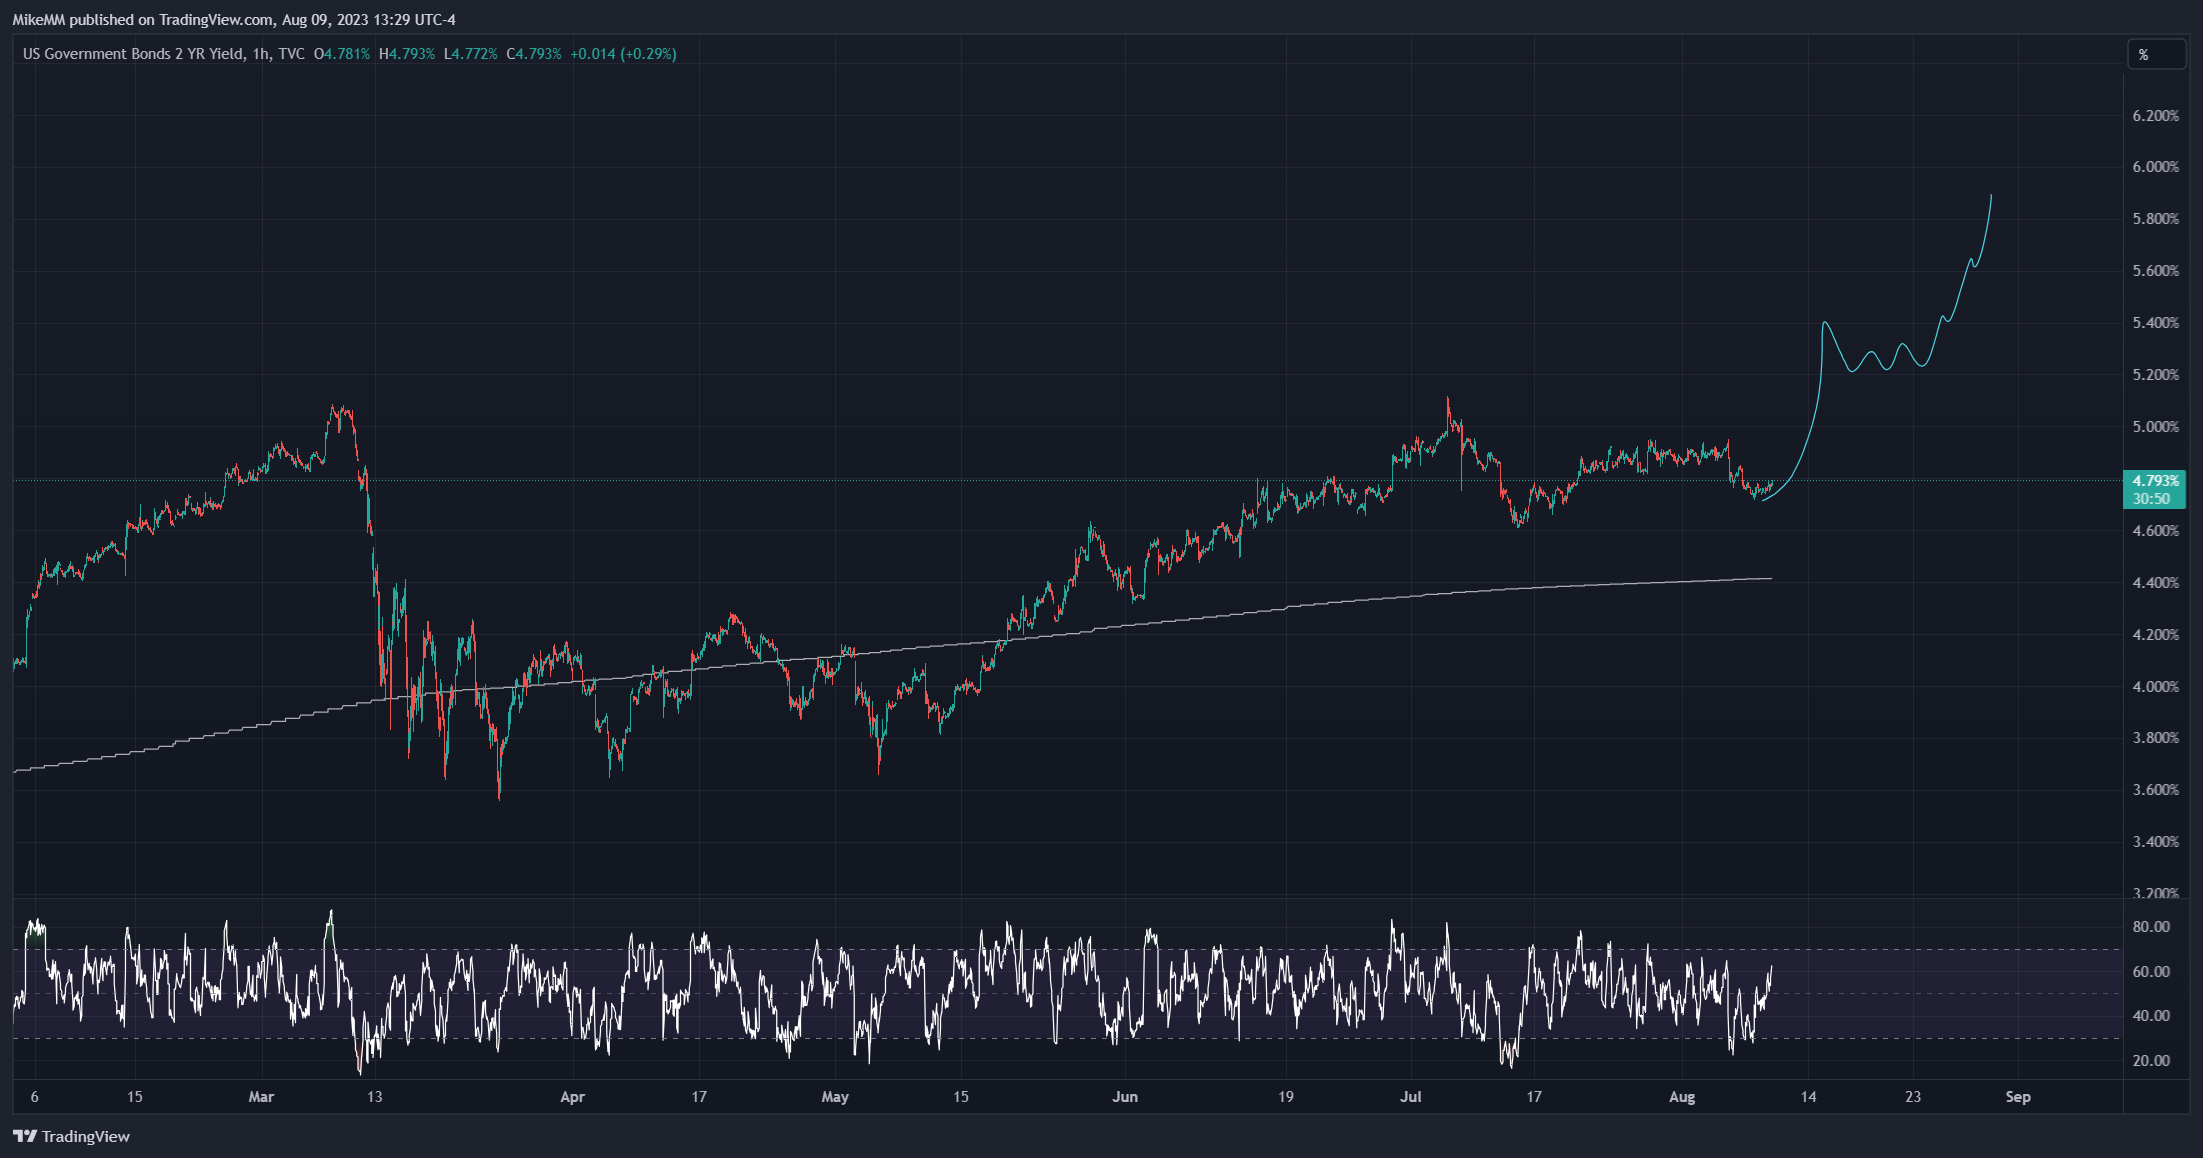Click the symbol title US Government Bonds 2 YR Yield
The height and width of the screenshot is (1158, 2203).
tap(133, 54)
